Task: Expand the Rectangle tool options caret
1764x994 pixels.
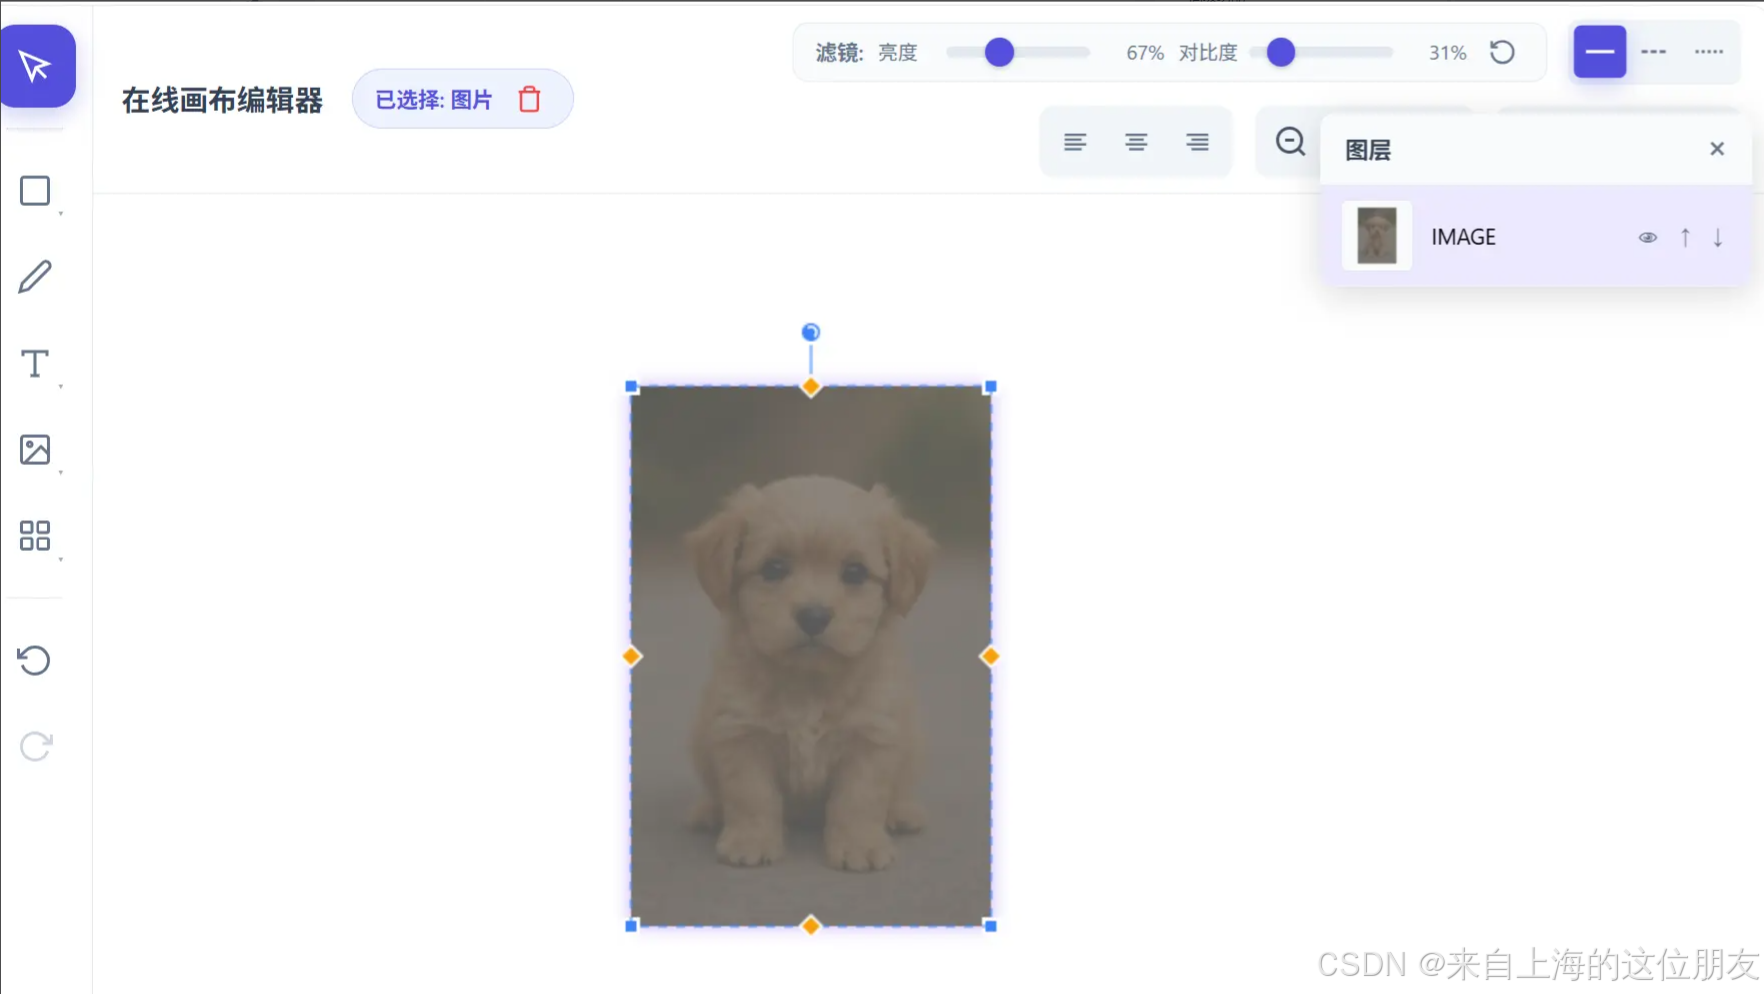Action: (60, 212)
